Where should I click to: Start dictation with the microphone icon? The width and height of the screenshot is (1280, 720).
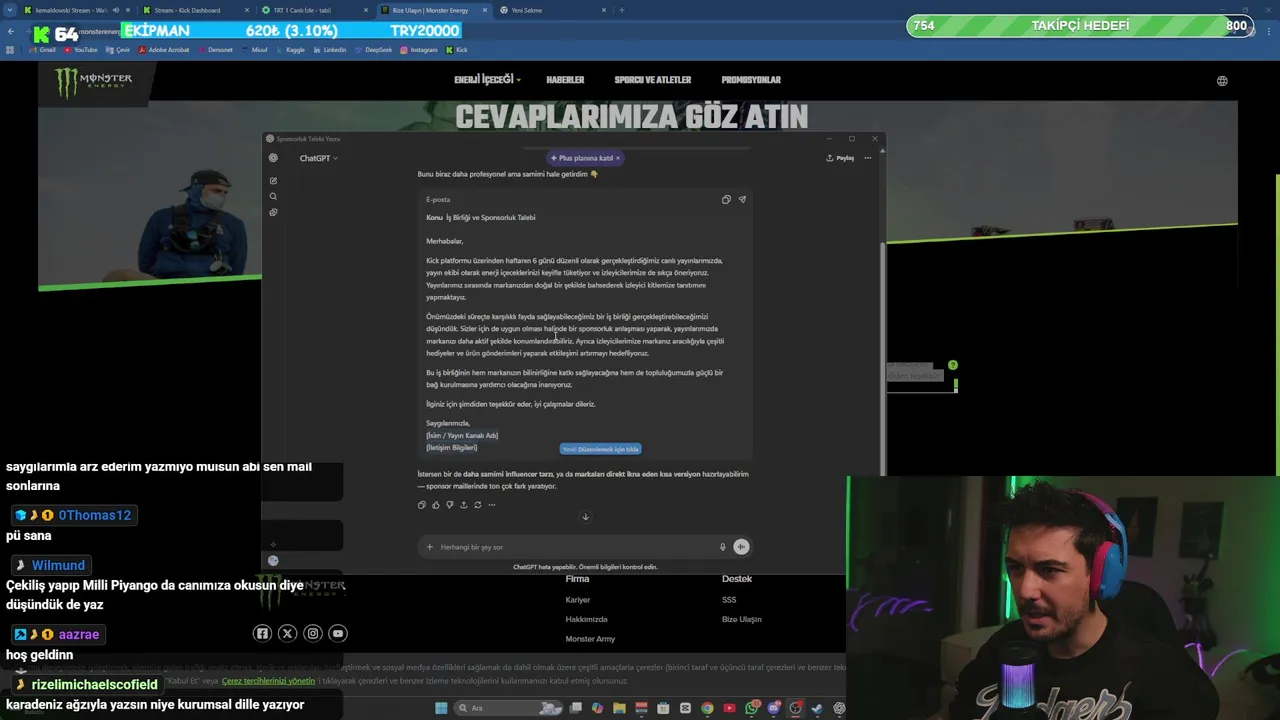[722, 547]
